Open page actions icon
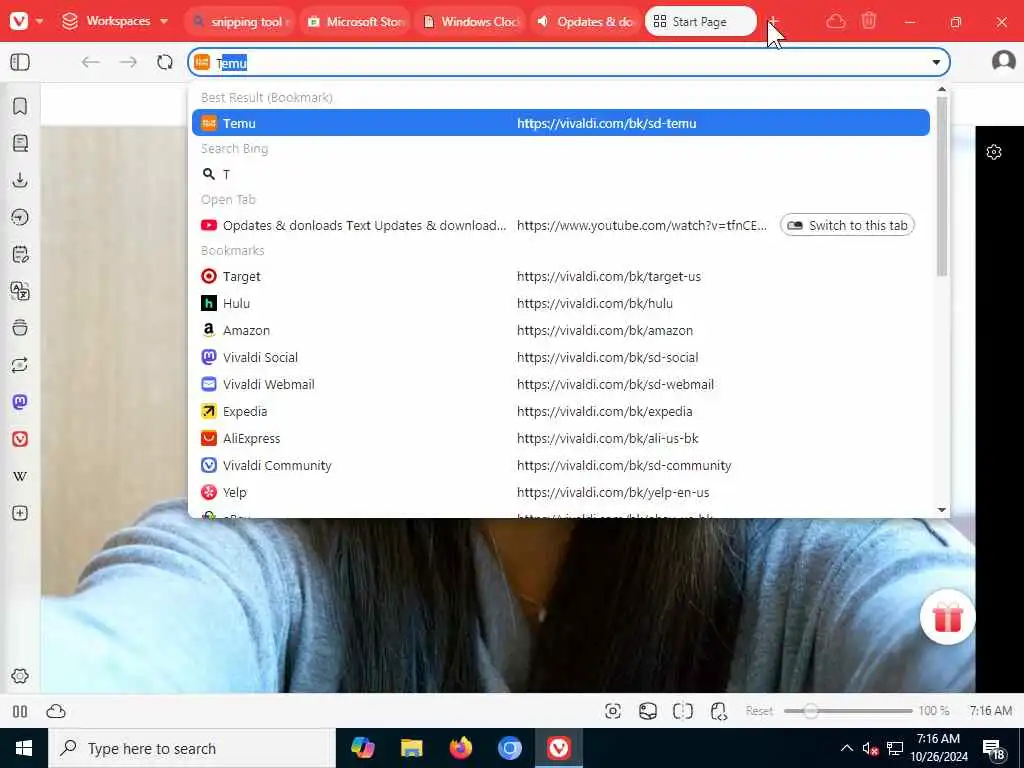Viewport: 1024px width, 768px height. pos(718,711)
